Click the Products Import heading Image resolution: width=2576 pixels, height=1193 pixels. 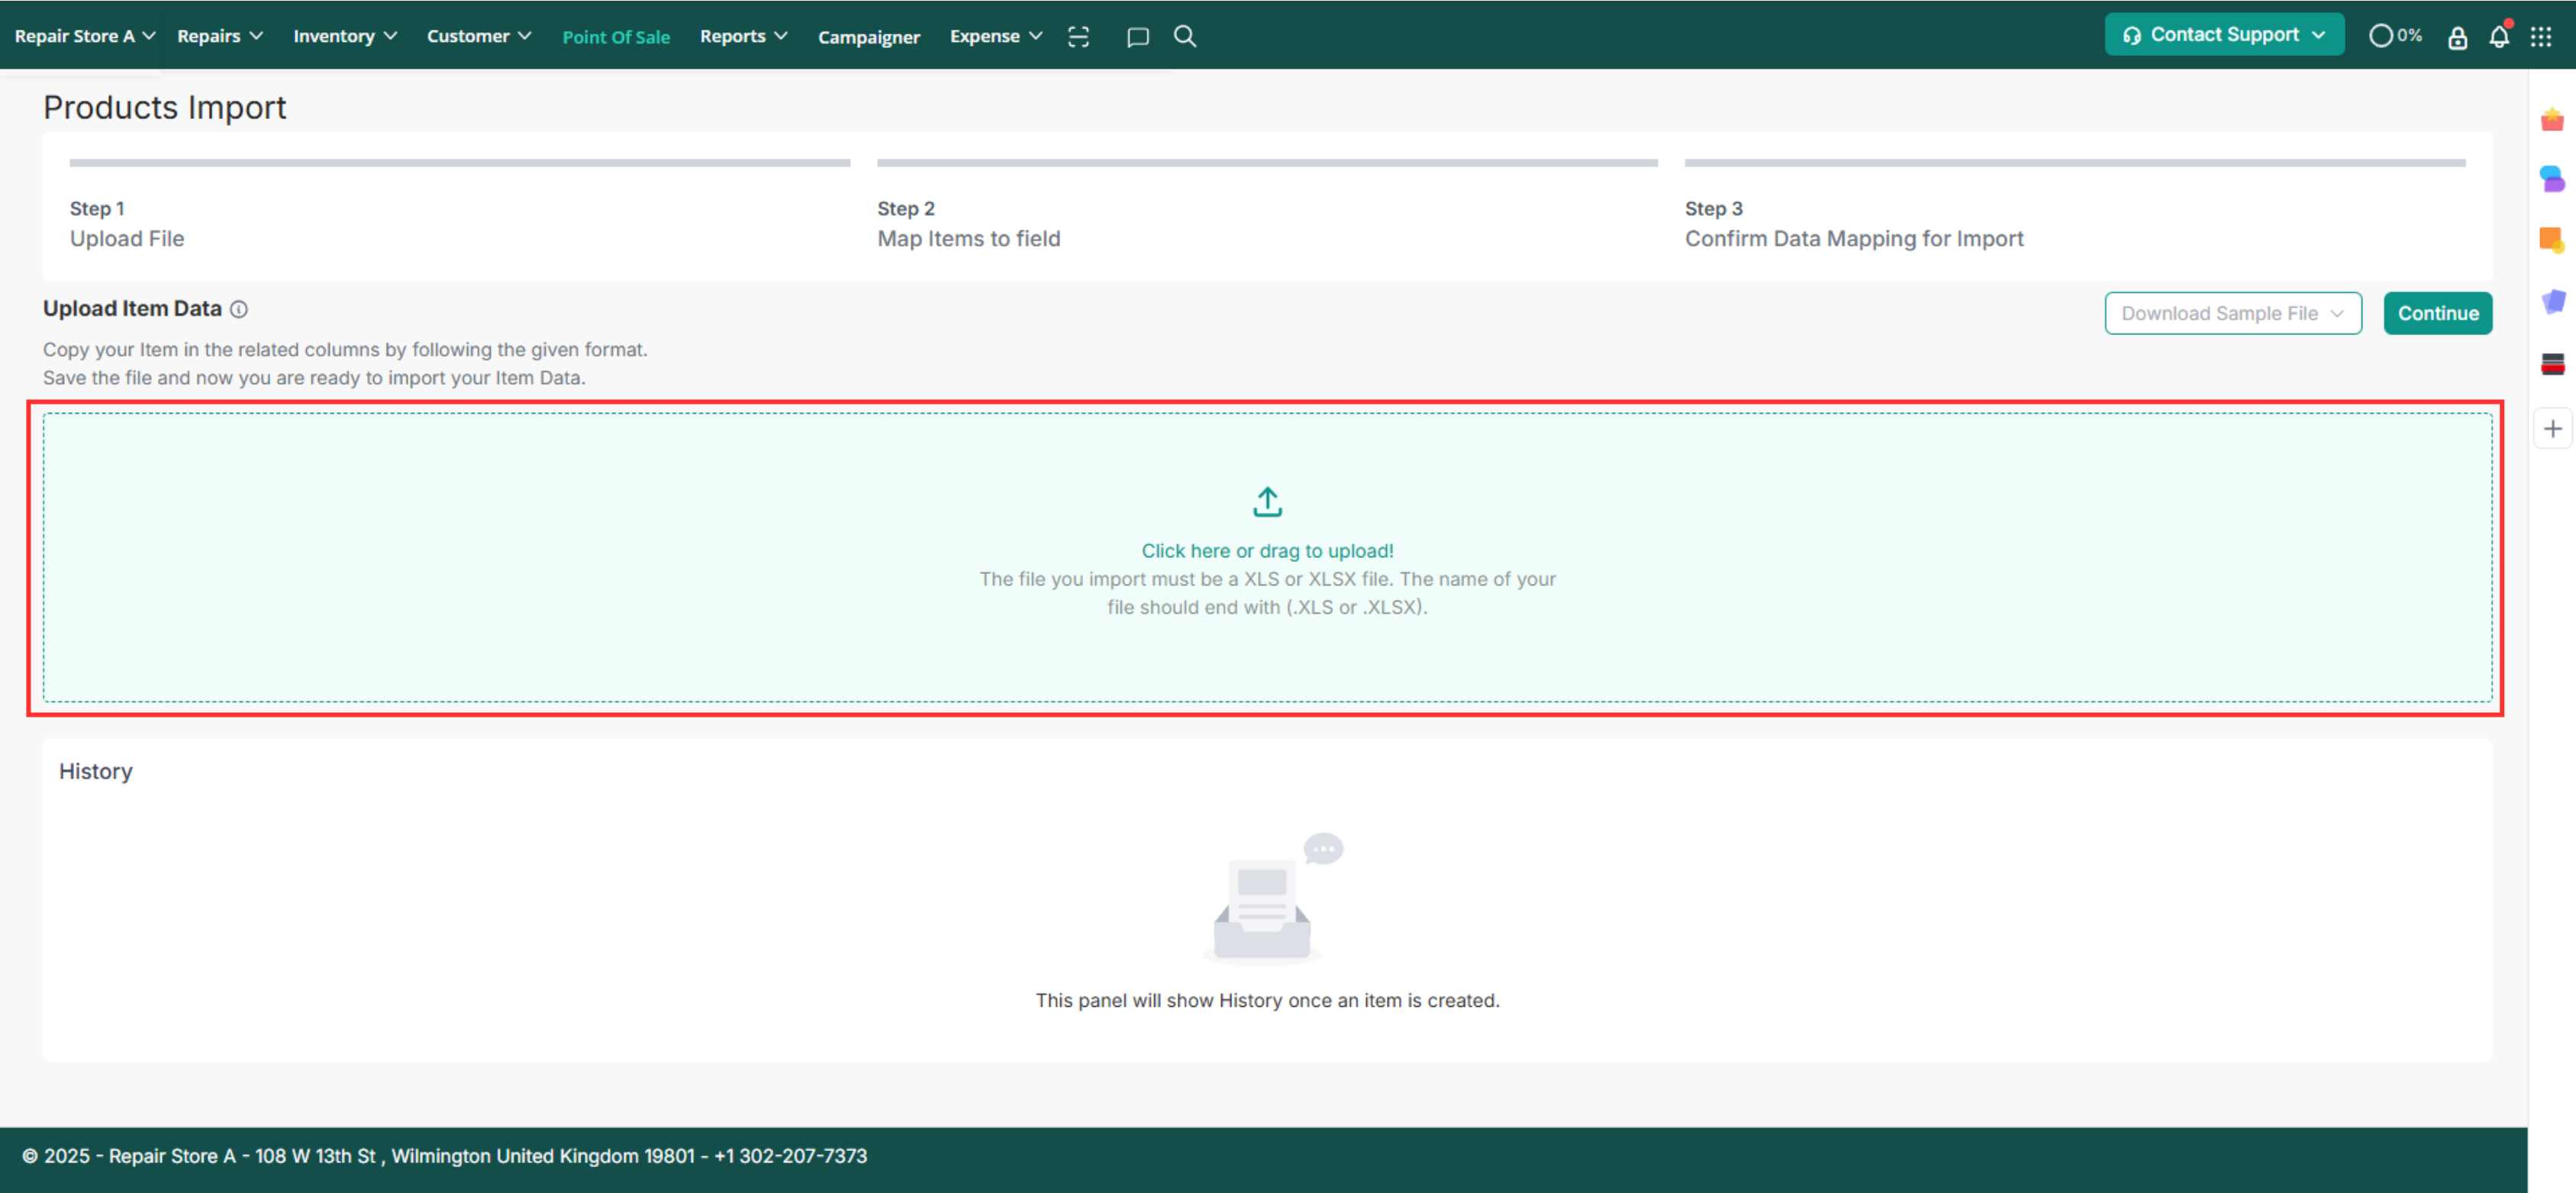164,107
